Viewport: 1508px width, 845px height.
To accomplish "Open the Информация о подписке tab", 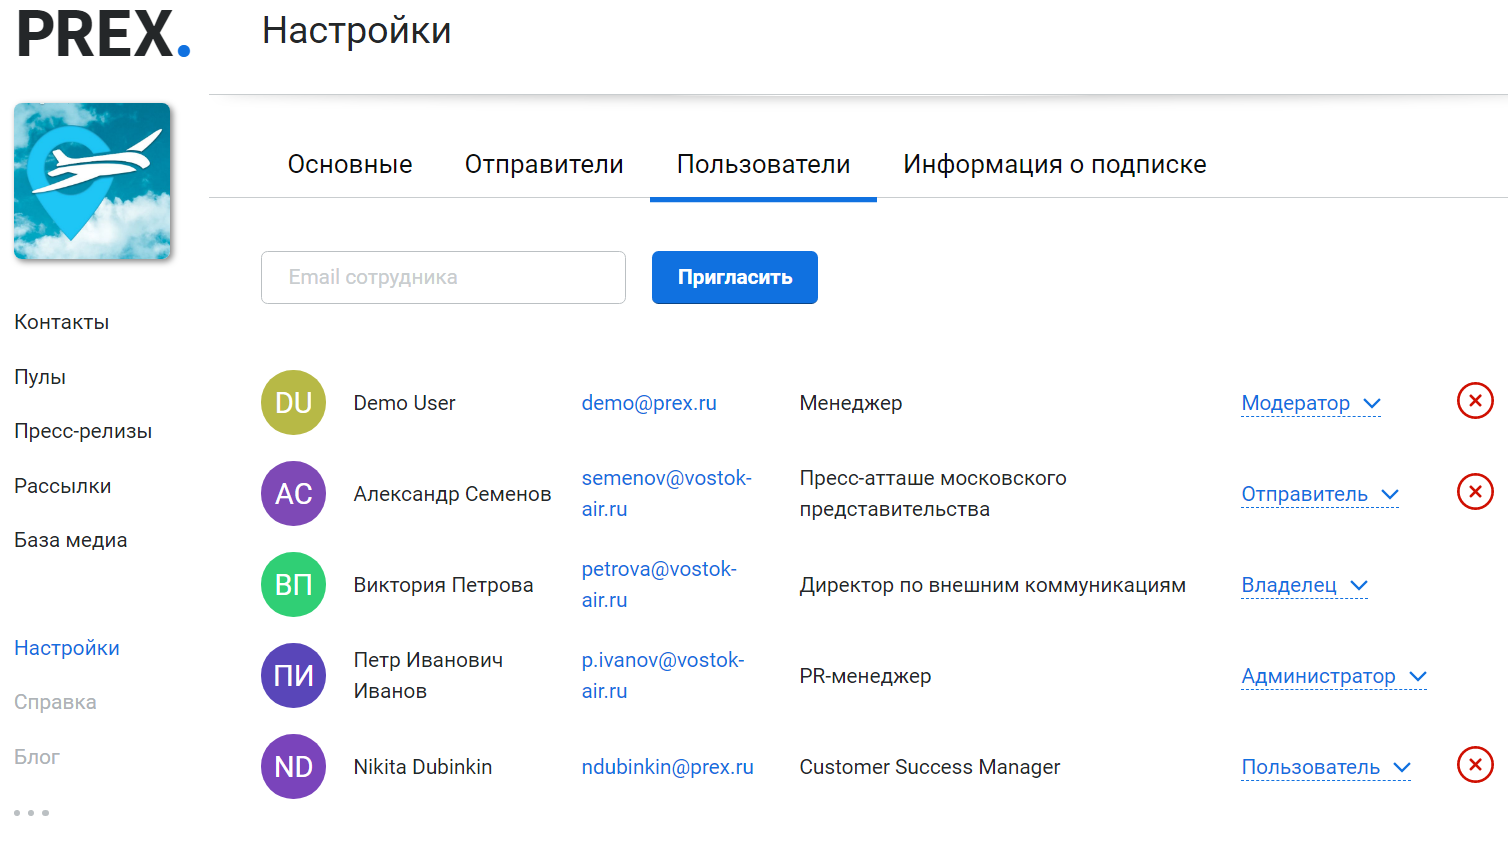I will (x=1054, y=164).
